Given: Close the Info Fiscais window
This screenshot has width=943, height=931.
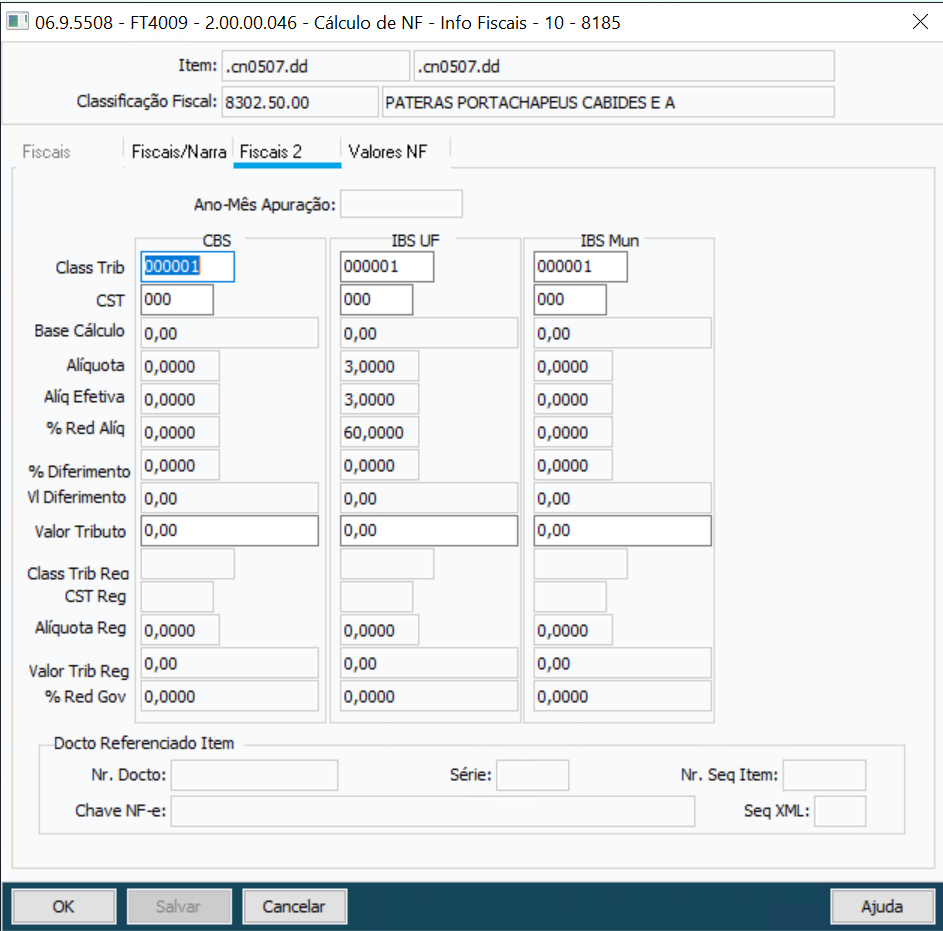Looking at the screenshot, I should (x=920, y=22).
